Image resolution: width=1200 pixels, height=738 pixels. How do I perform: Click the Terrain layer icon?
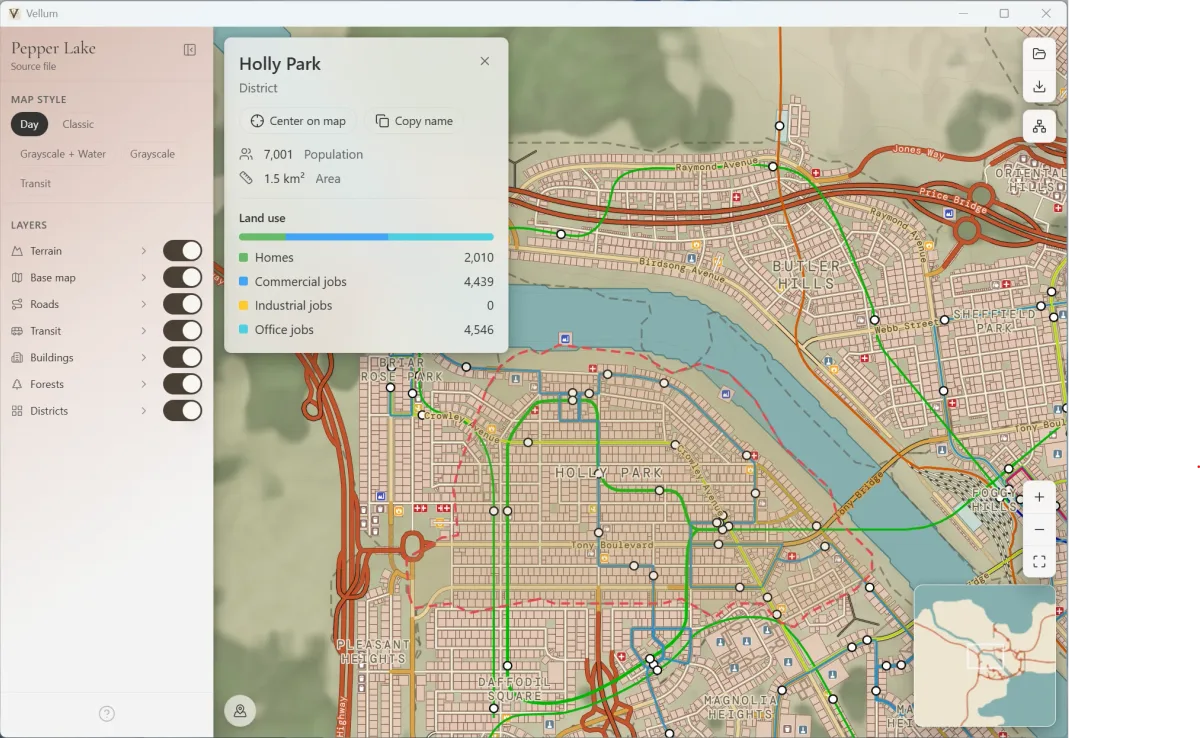(17, 251)
